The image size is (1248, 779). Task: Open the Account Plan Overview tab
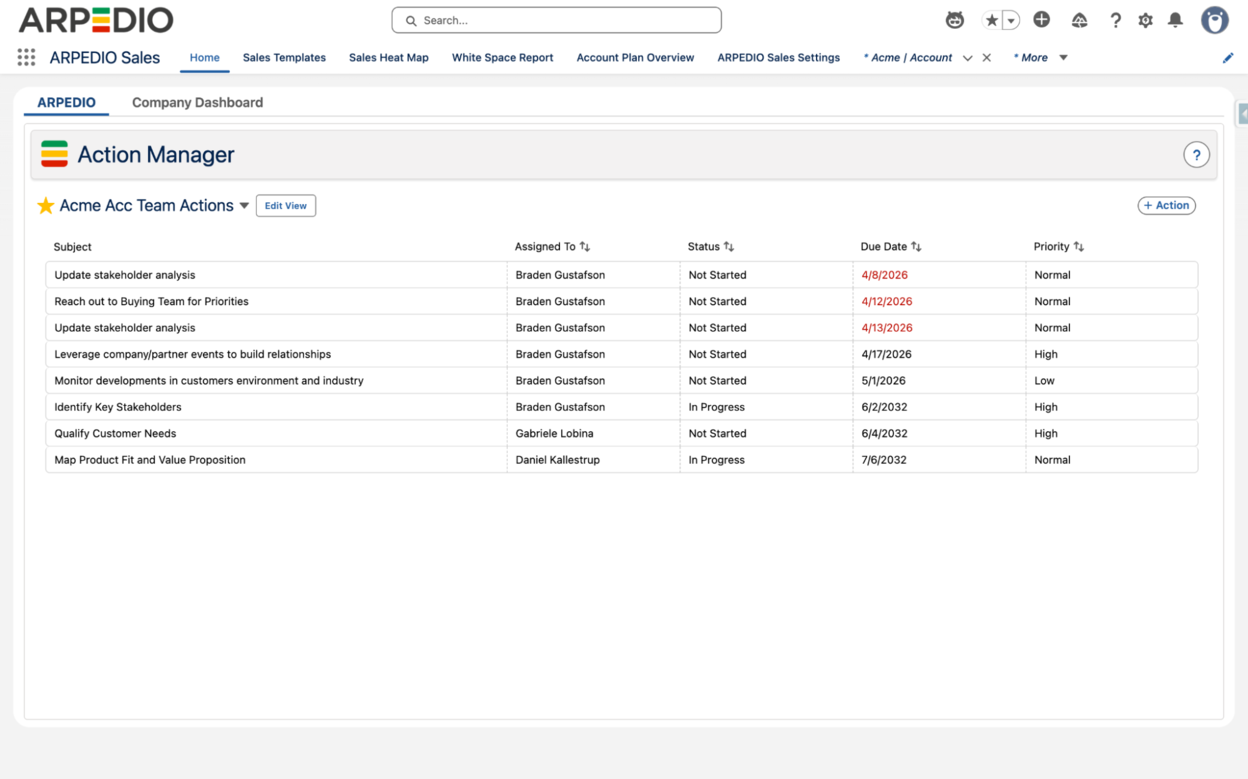(x=635, y=58)
